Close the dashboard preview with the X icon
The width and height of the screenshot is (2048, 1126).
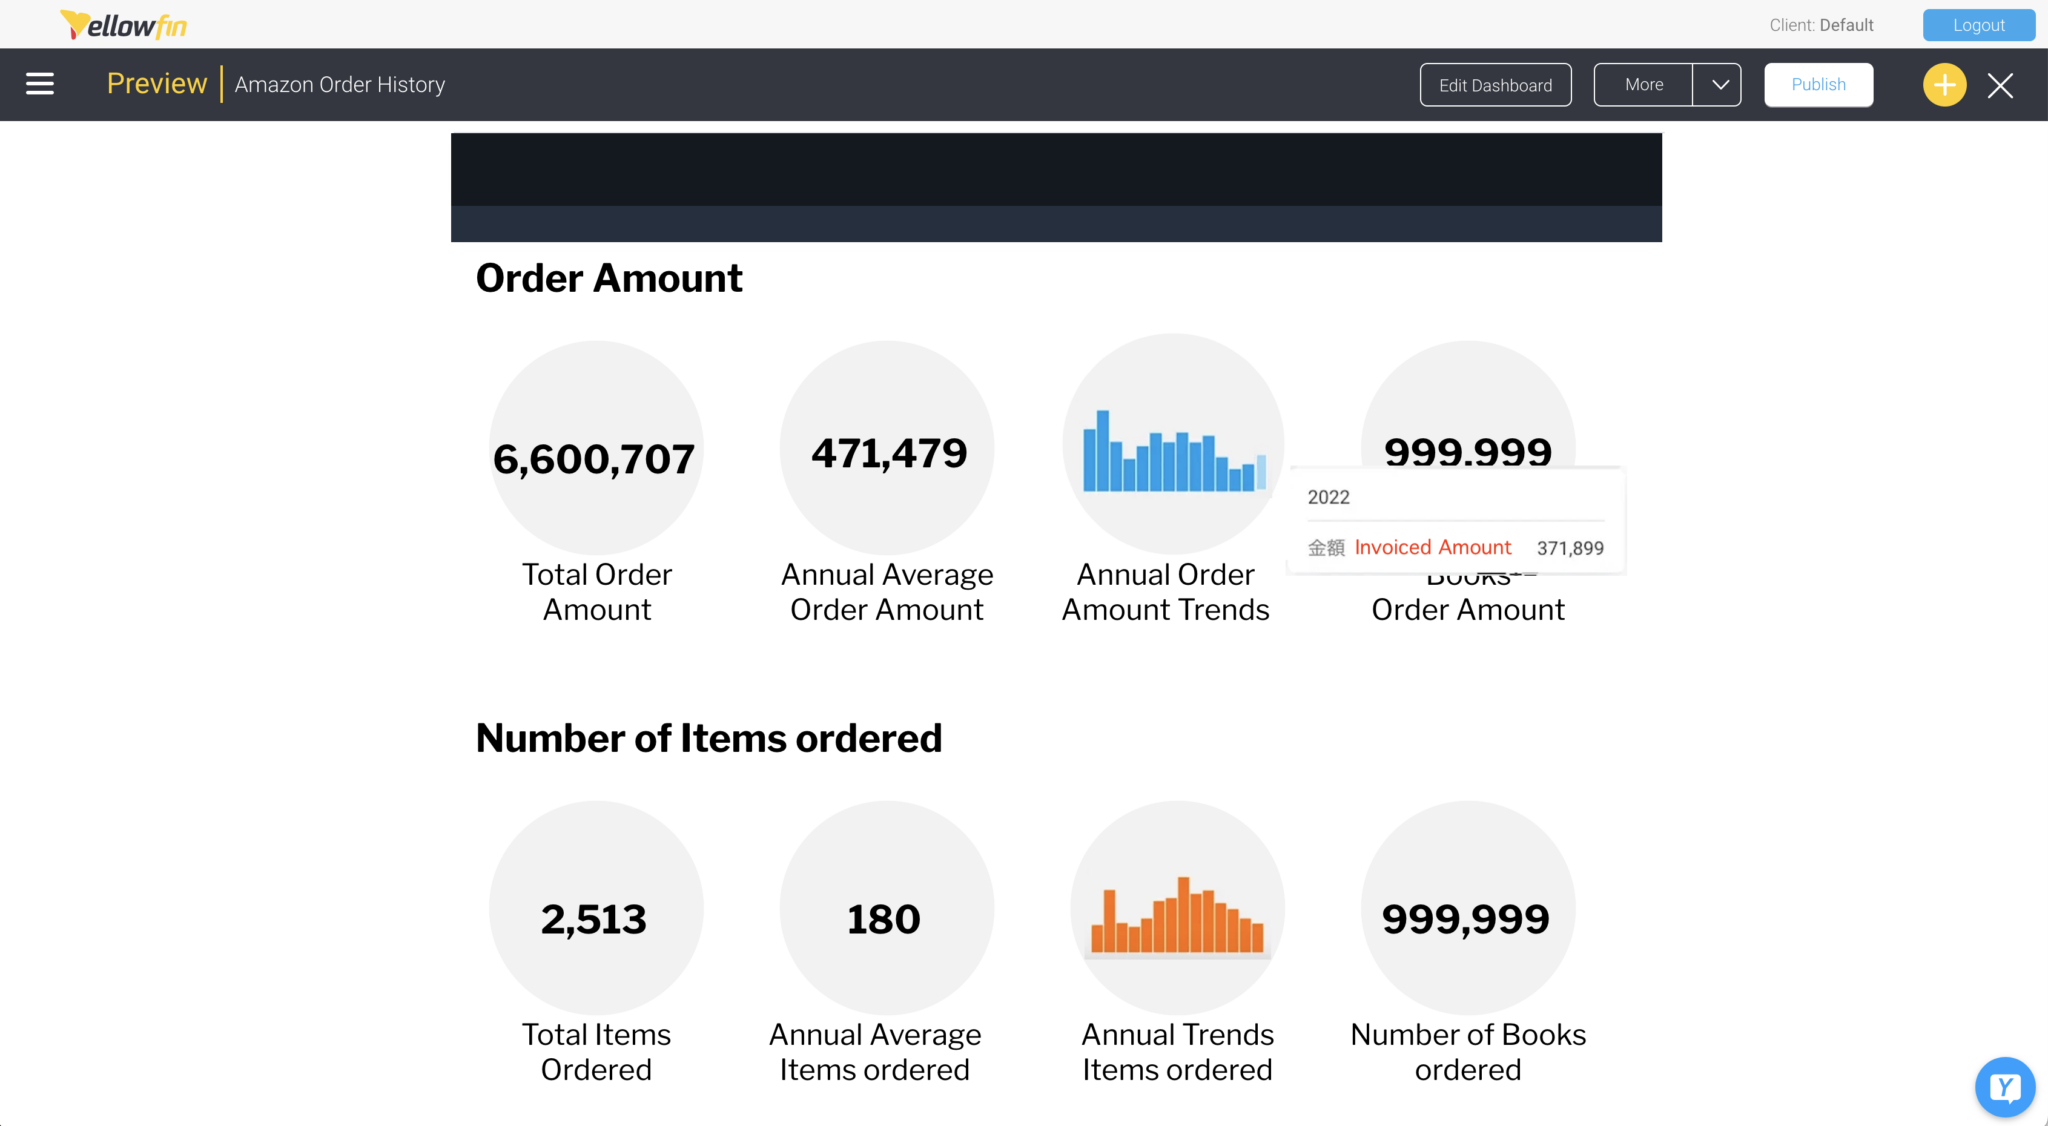[x=2000, y=85]
